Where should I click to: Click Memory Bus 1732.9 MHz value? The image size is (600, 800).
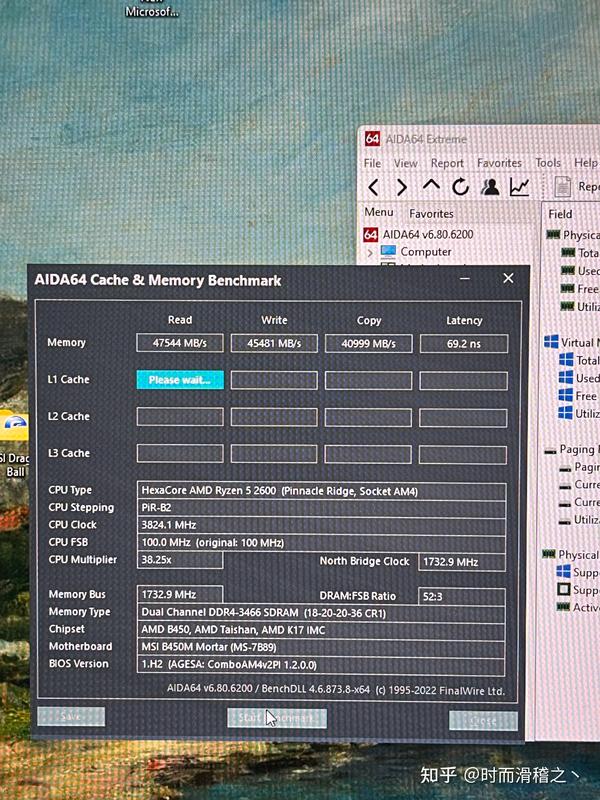[x=180, y=594]
